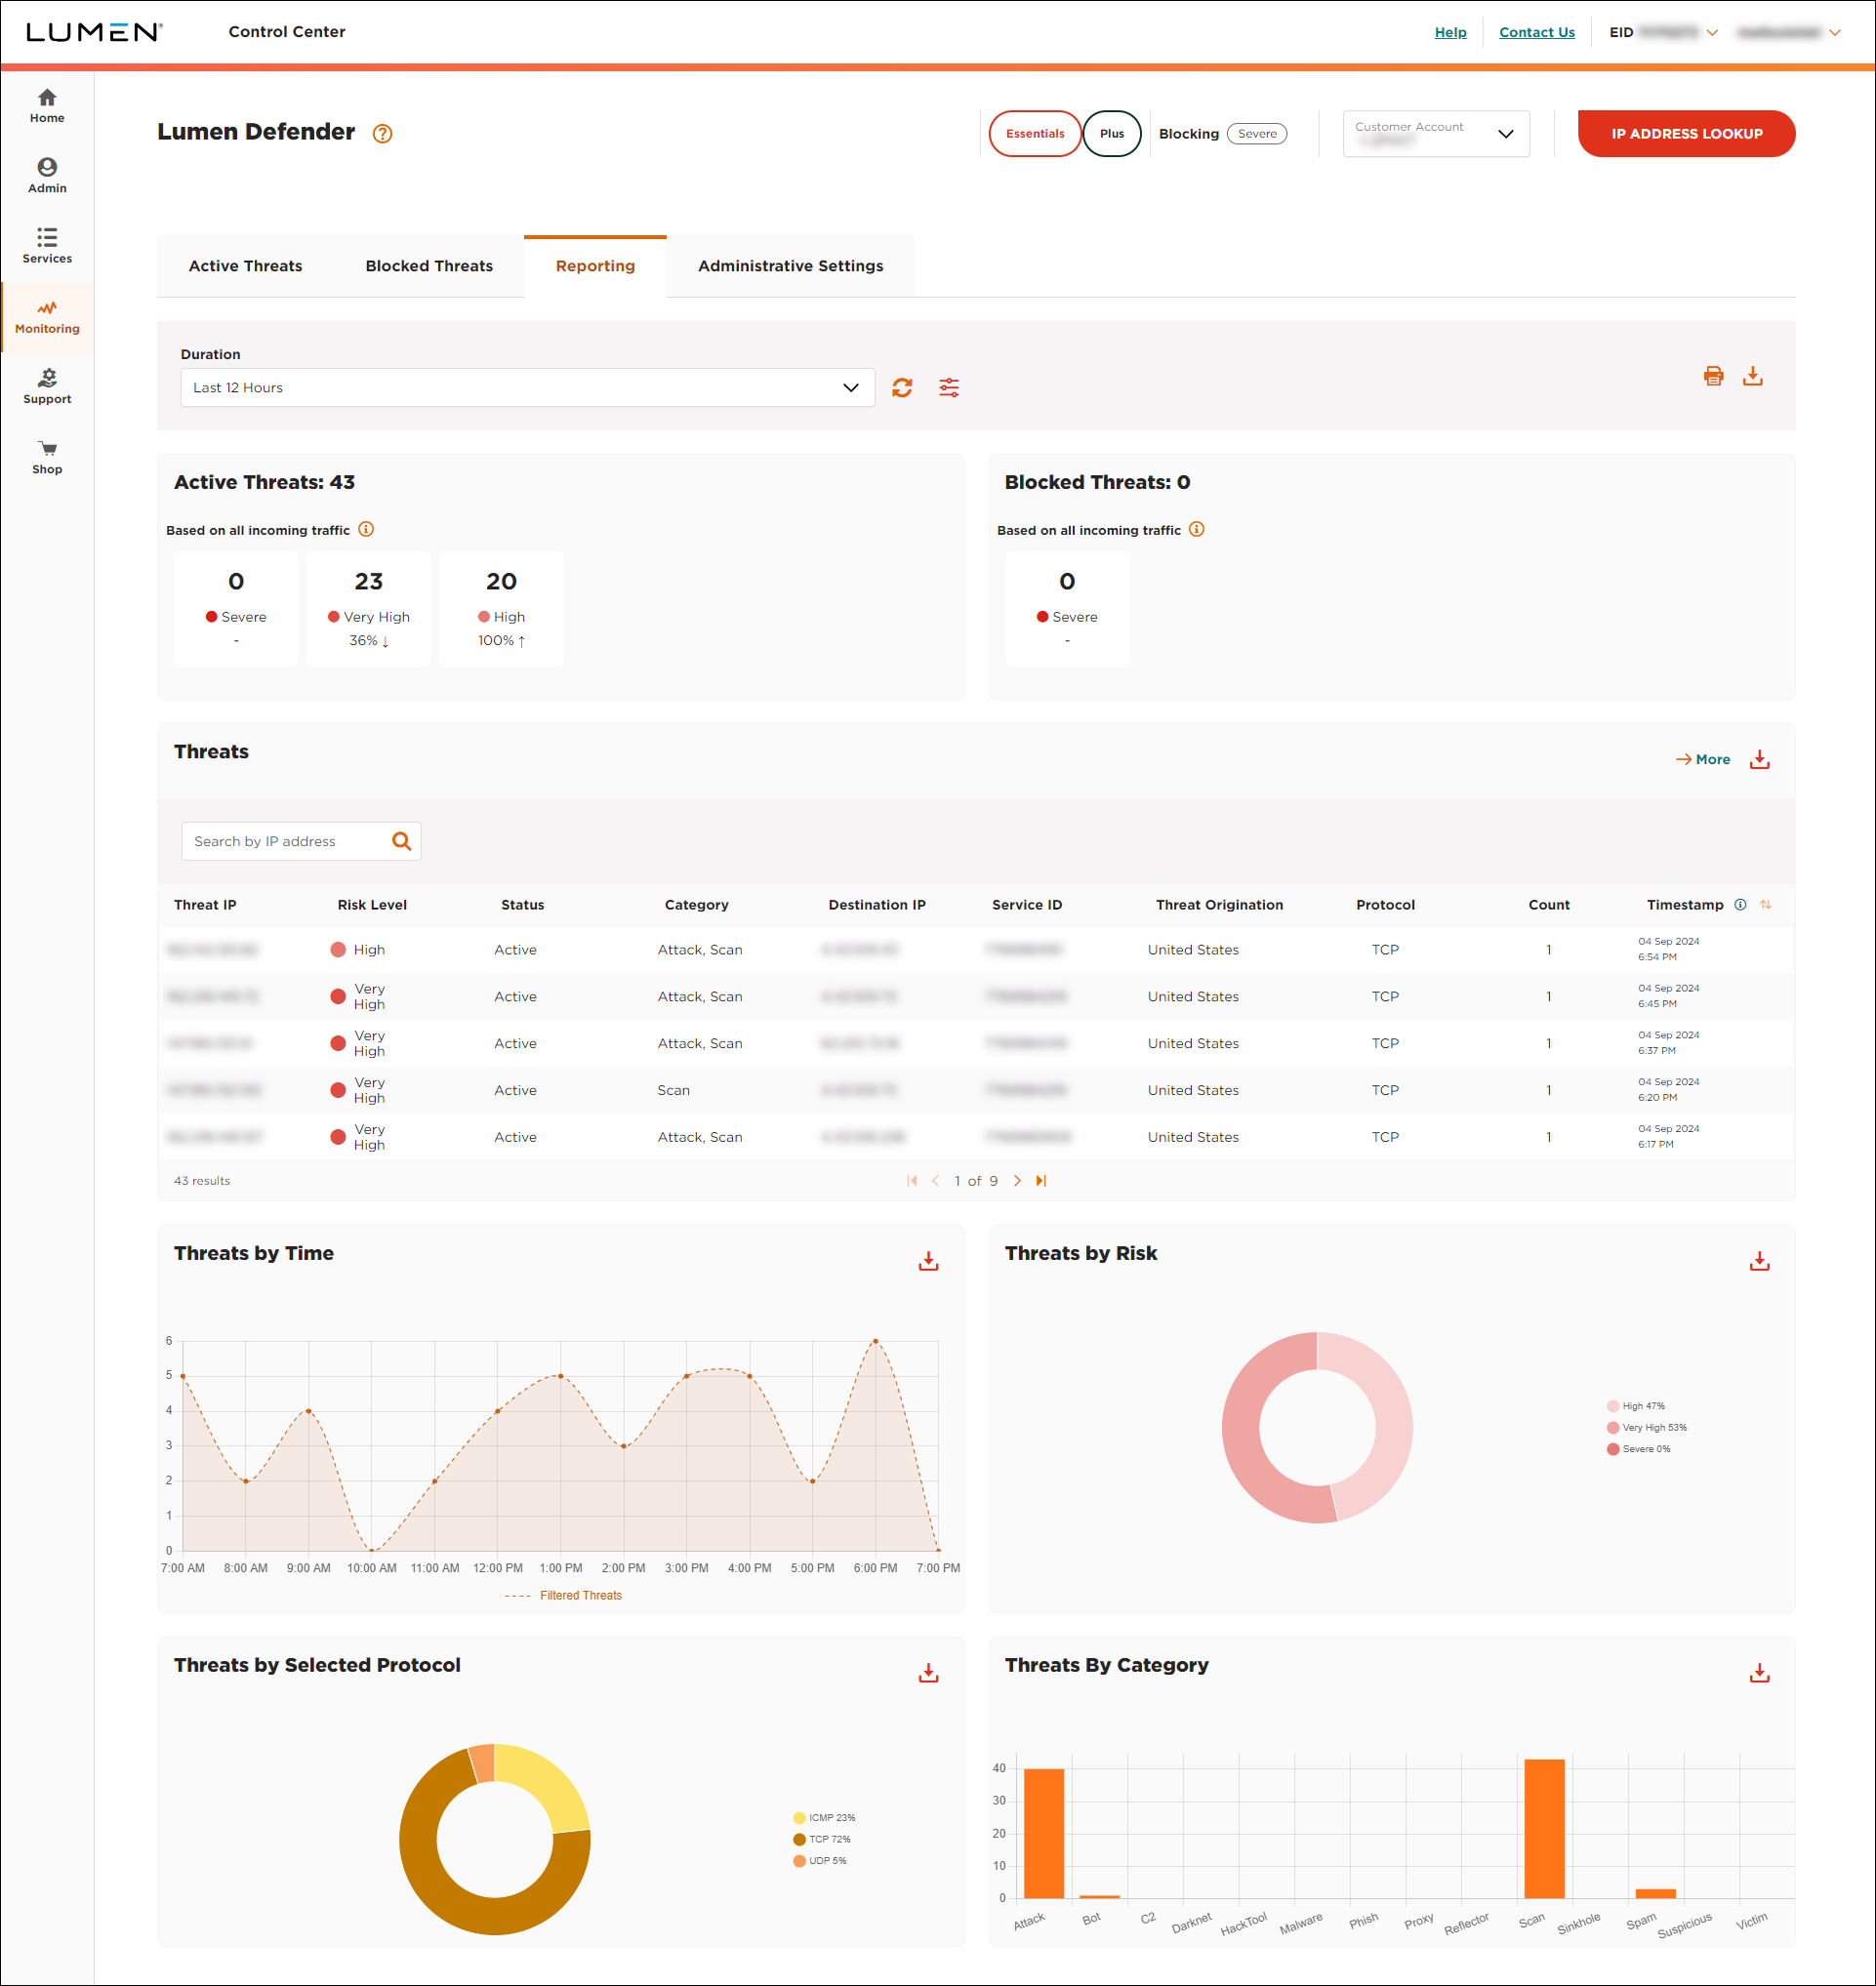Sort threats by Timestamp arrows icon
The width and height of the screenshot is (1876, 1986).
(1766, 905)
